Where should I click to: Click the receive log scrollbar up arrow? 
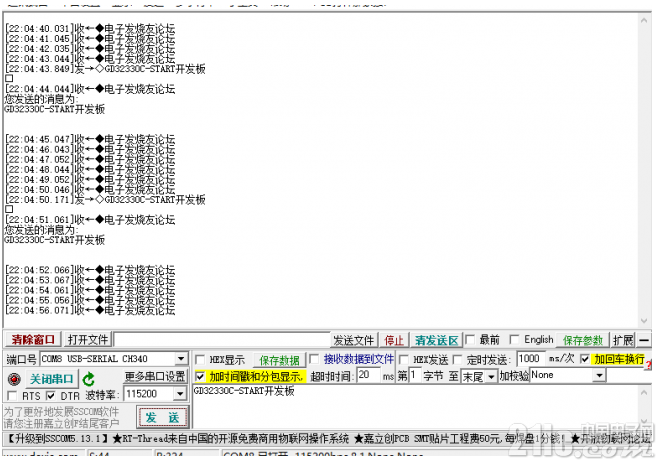coord(644,20)
